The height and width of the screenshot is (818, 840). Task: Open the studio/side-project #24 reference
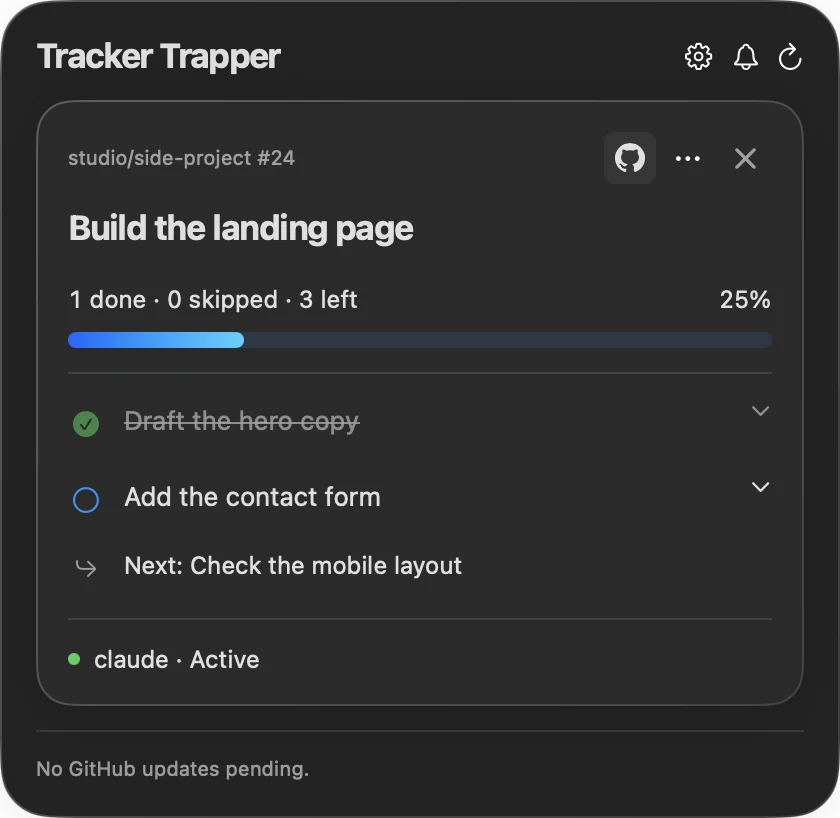(181, 158)
